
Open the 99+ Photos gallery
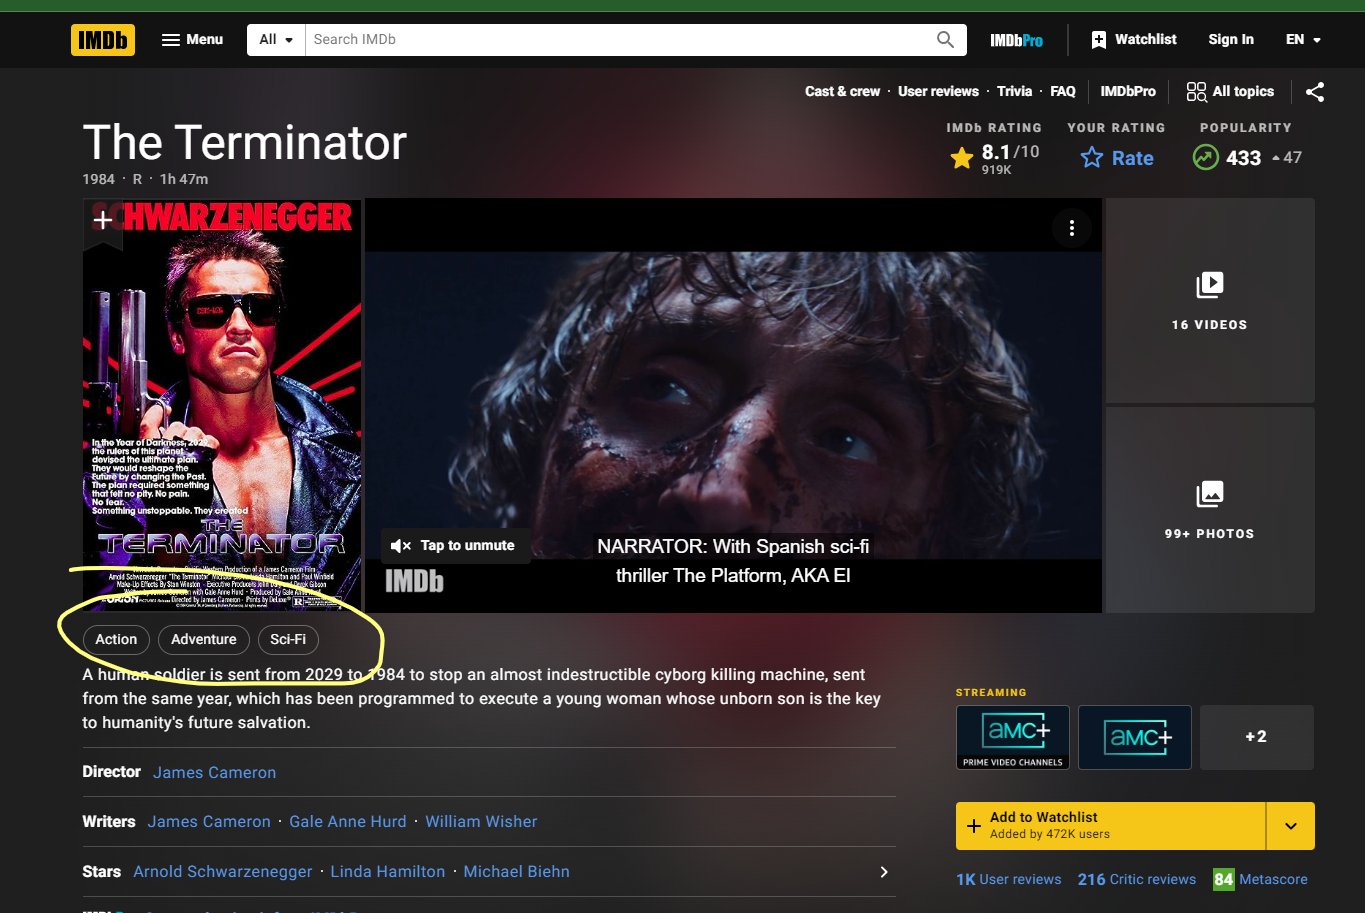(x=1210, y=509)
